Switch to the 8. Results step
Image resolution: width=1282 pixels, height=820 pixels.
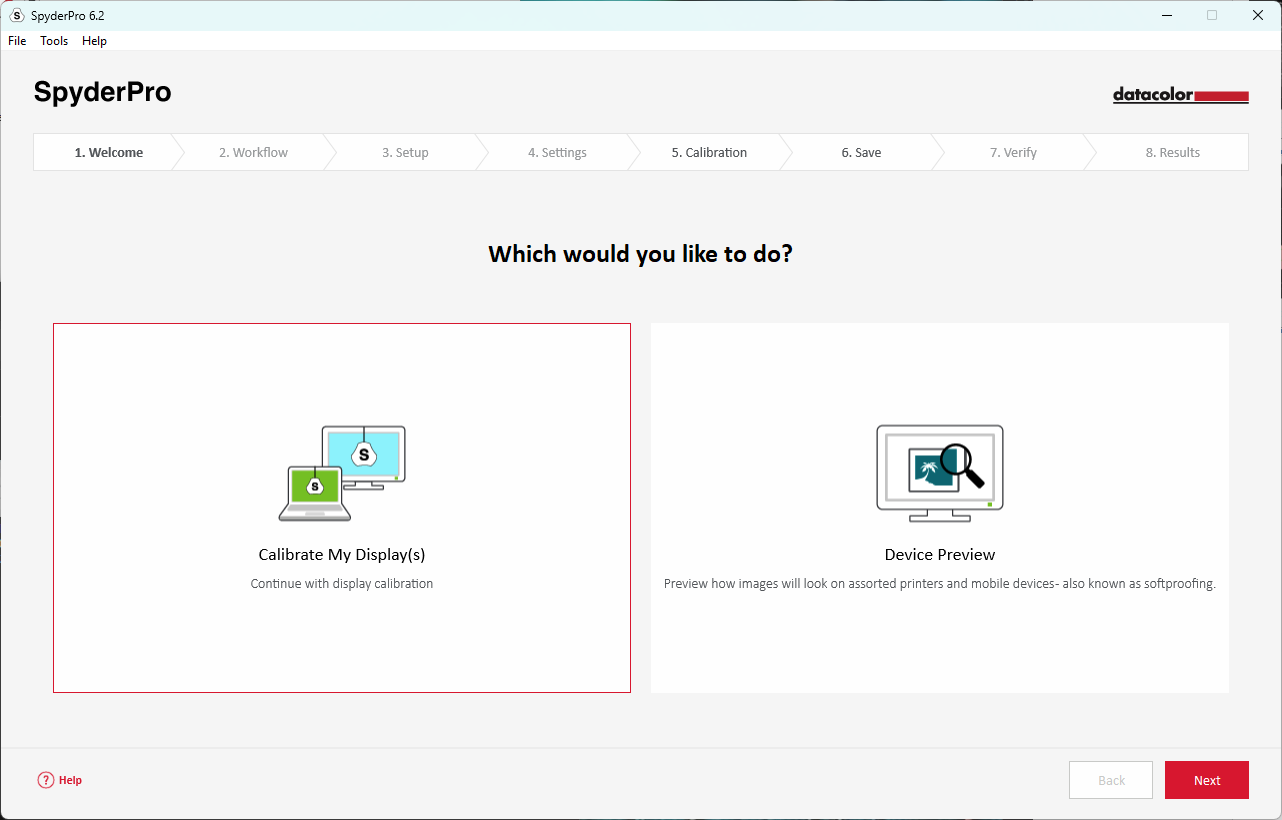coord(1172,153)
